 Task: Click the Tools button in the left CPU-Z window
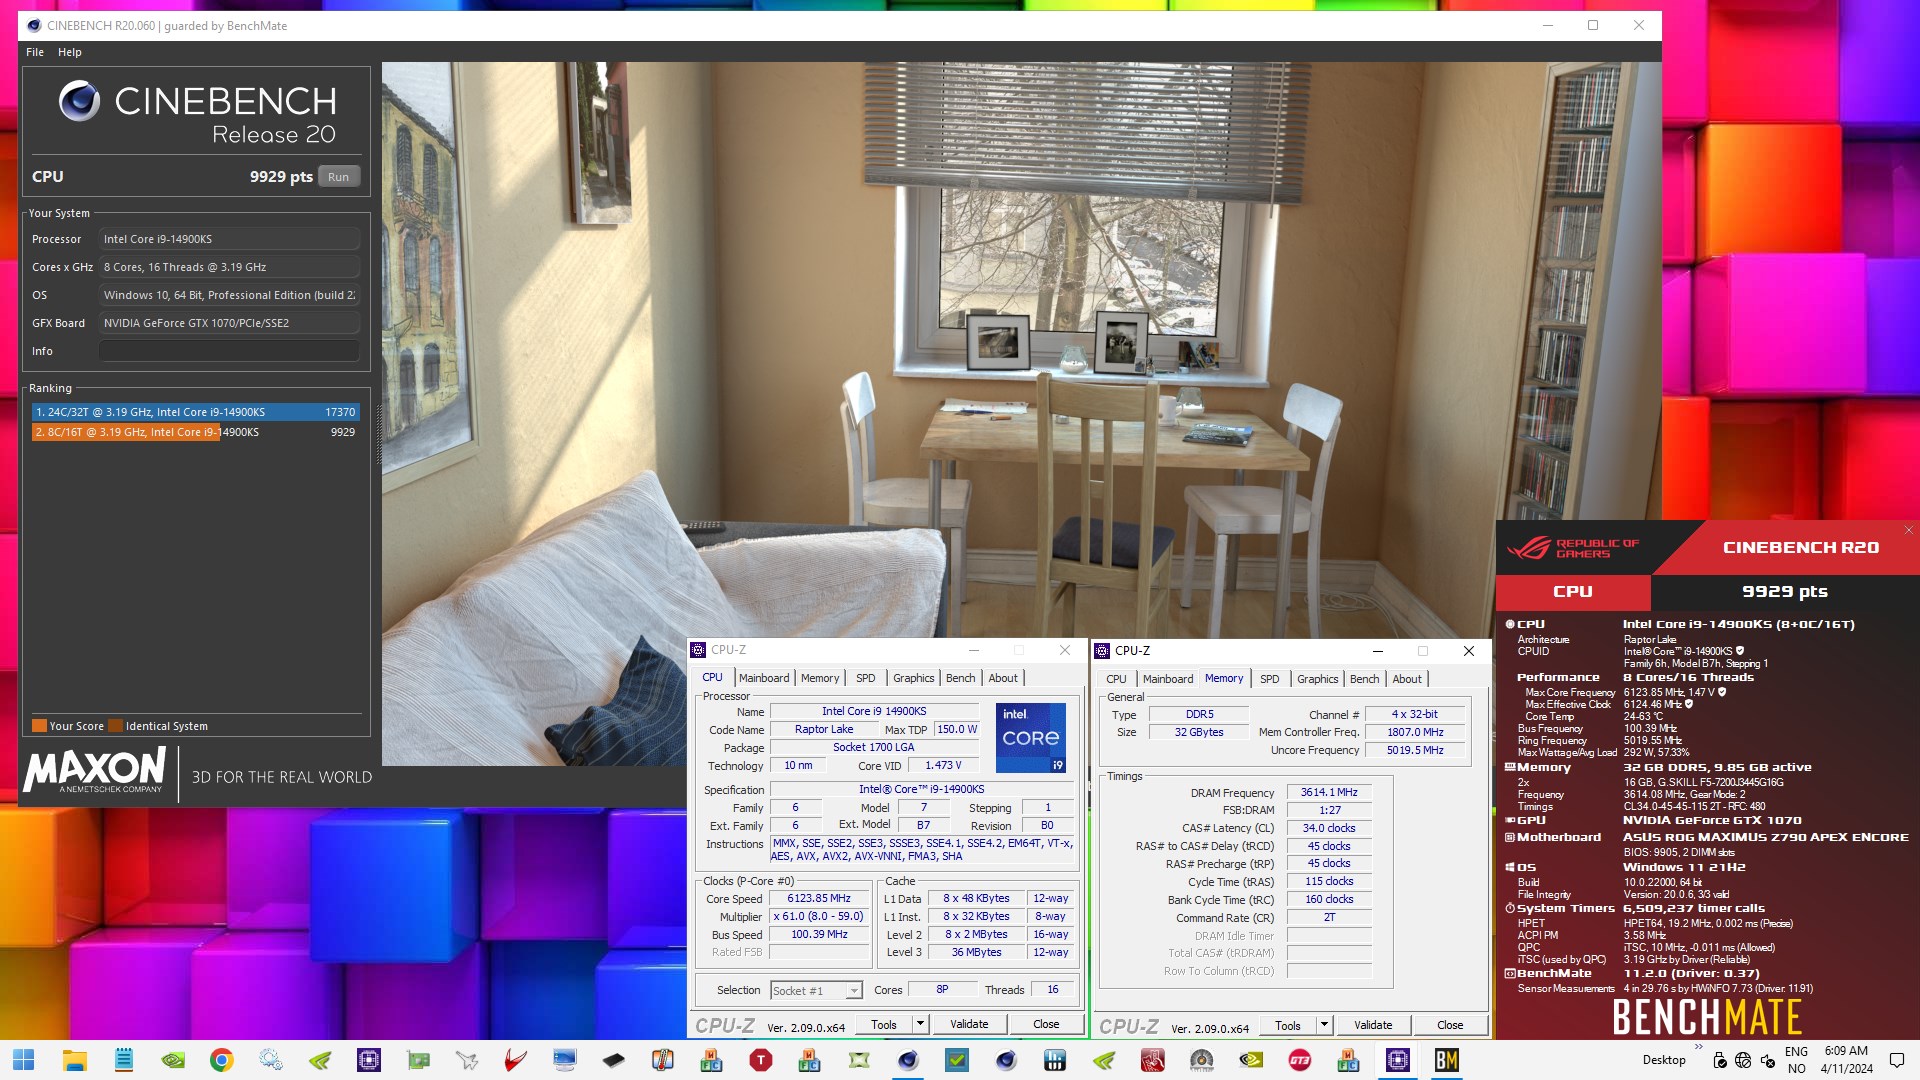pyautogui.click(x=884, y=1024)
